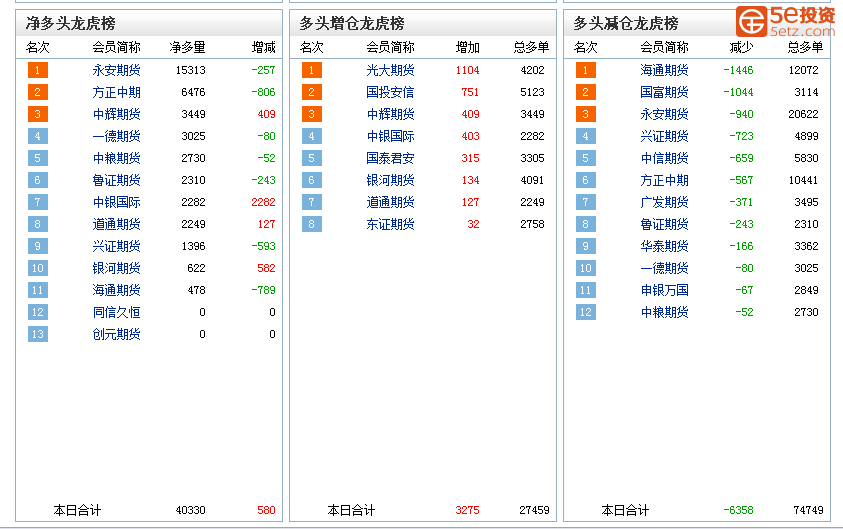
Task: Select the decrease value -1446
Action: tap(738, 70)
